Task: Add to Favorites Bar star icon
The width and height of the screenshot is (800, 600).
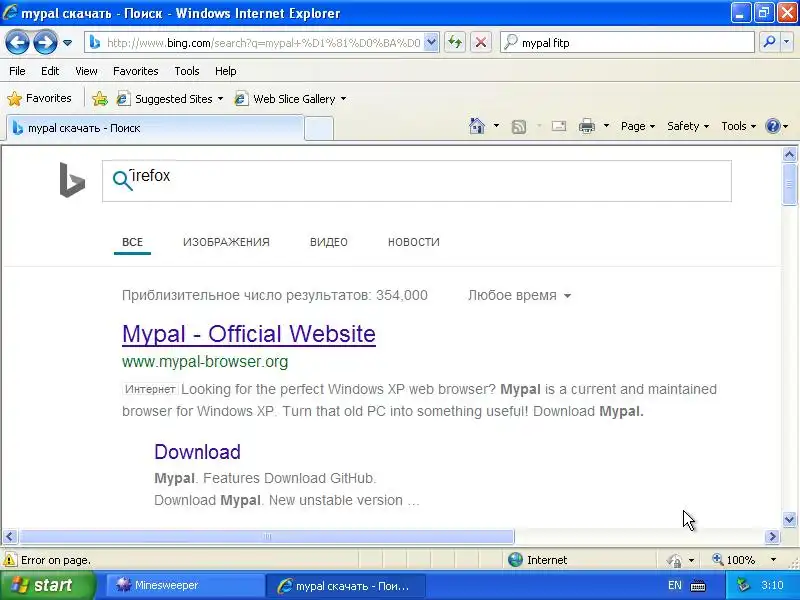Action: pyautogui.click(x=100, y=98)
